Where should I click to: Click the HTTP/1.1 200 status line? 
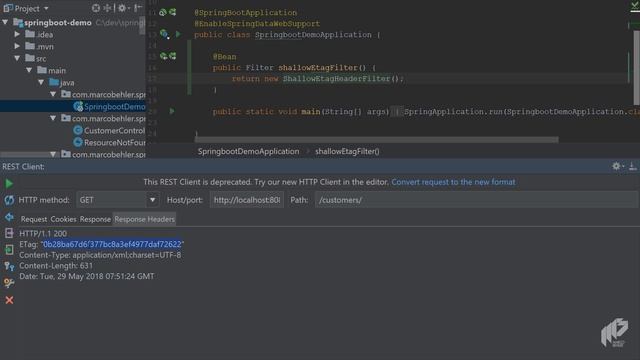[x=43, y=233]
